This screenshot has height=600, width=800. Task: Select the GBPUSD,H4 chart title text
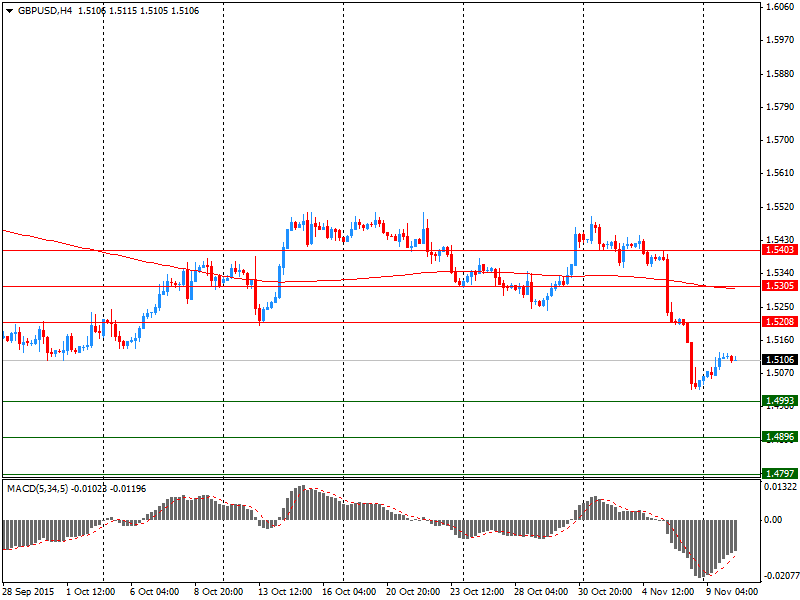(45, 11)
